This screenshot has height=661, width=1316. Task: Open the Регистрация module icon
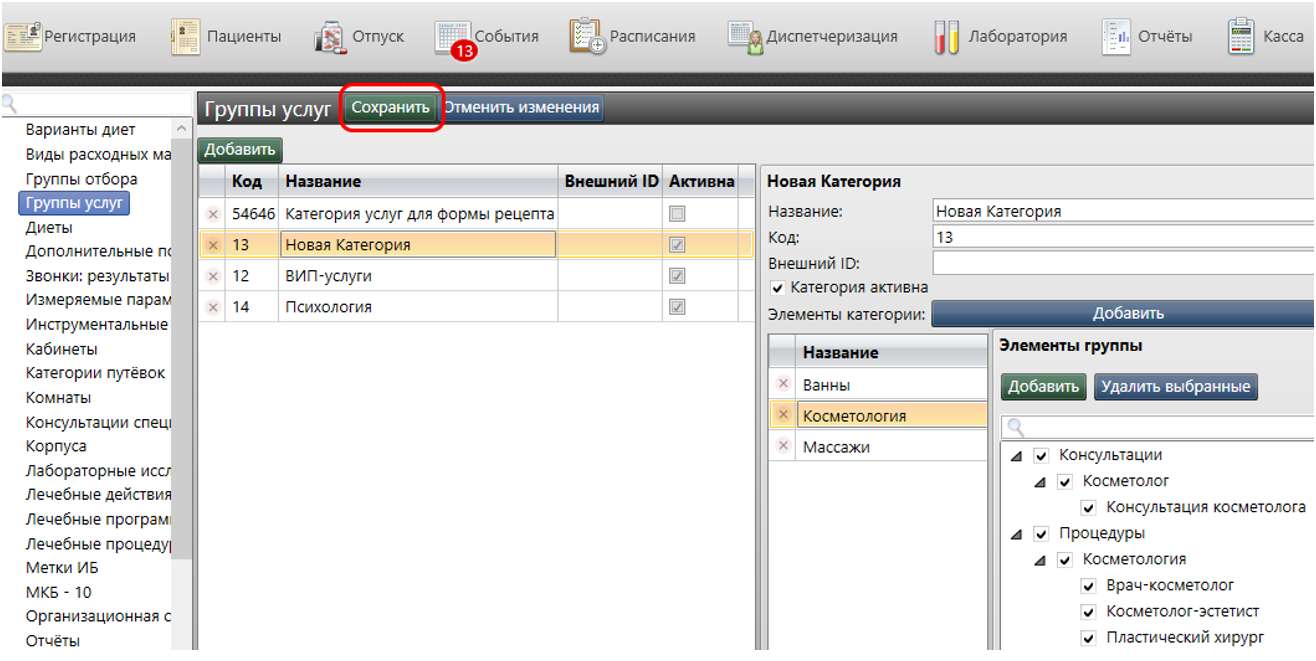click(24, 36)
